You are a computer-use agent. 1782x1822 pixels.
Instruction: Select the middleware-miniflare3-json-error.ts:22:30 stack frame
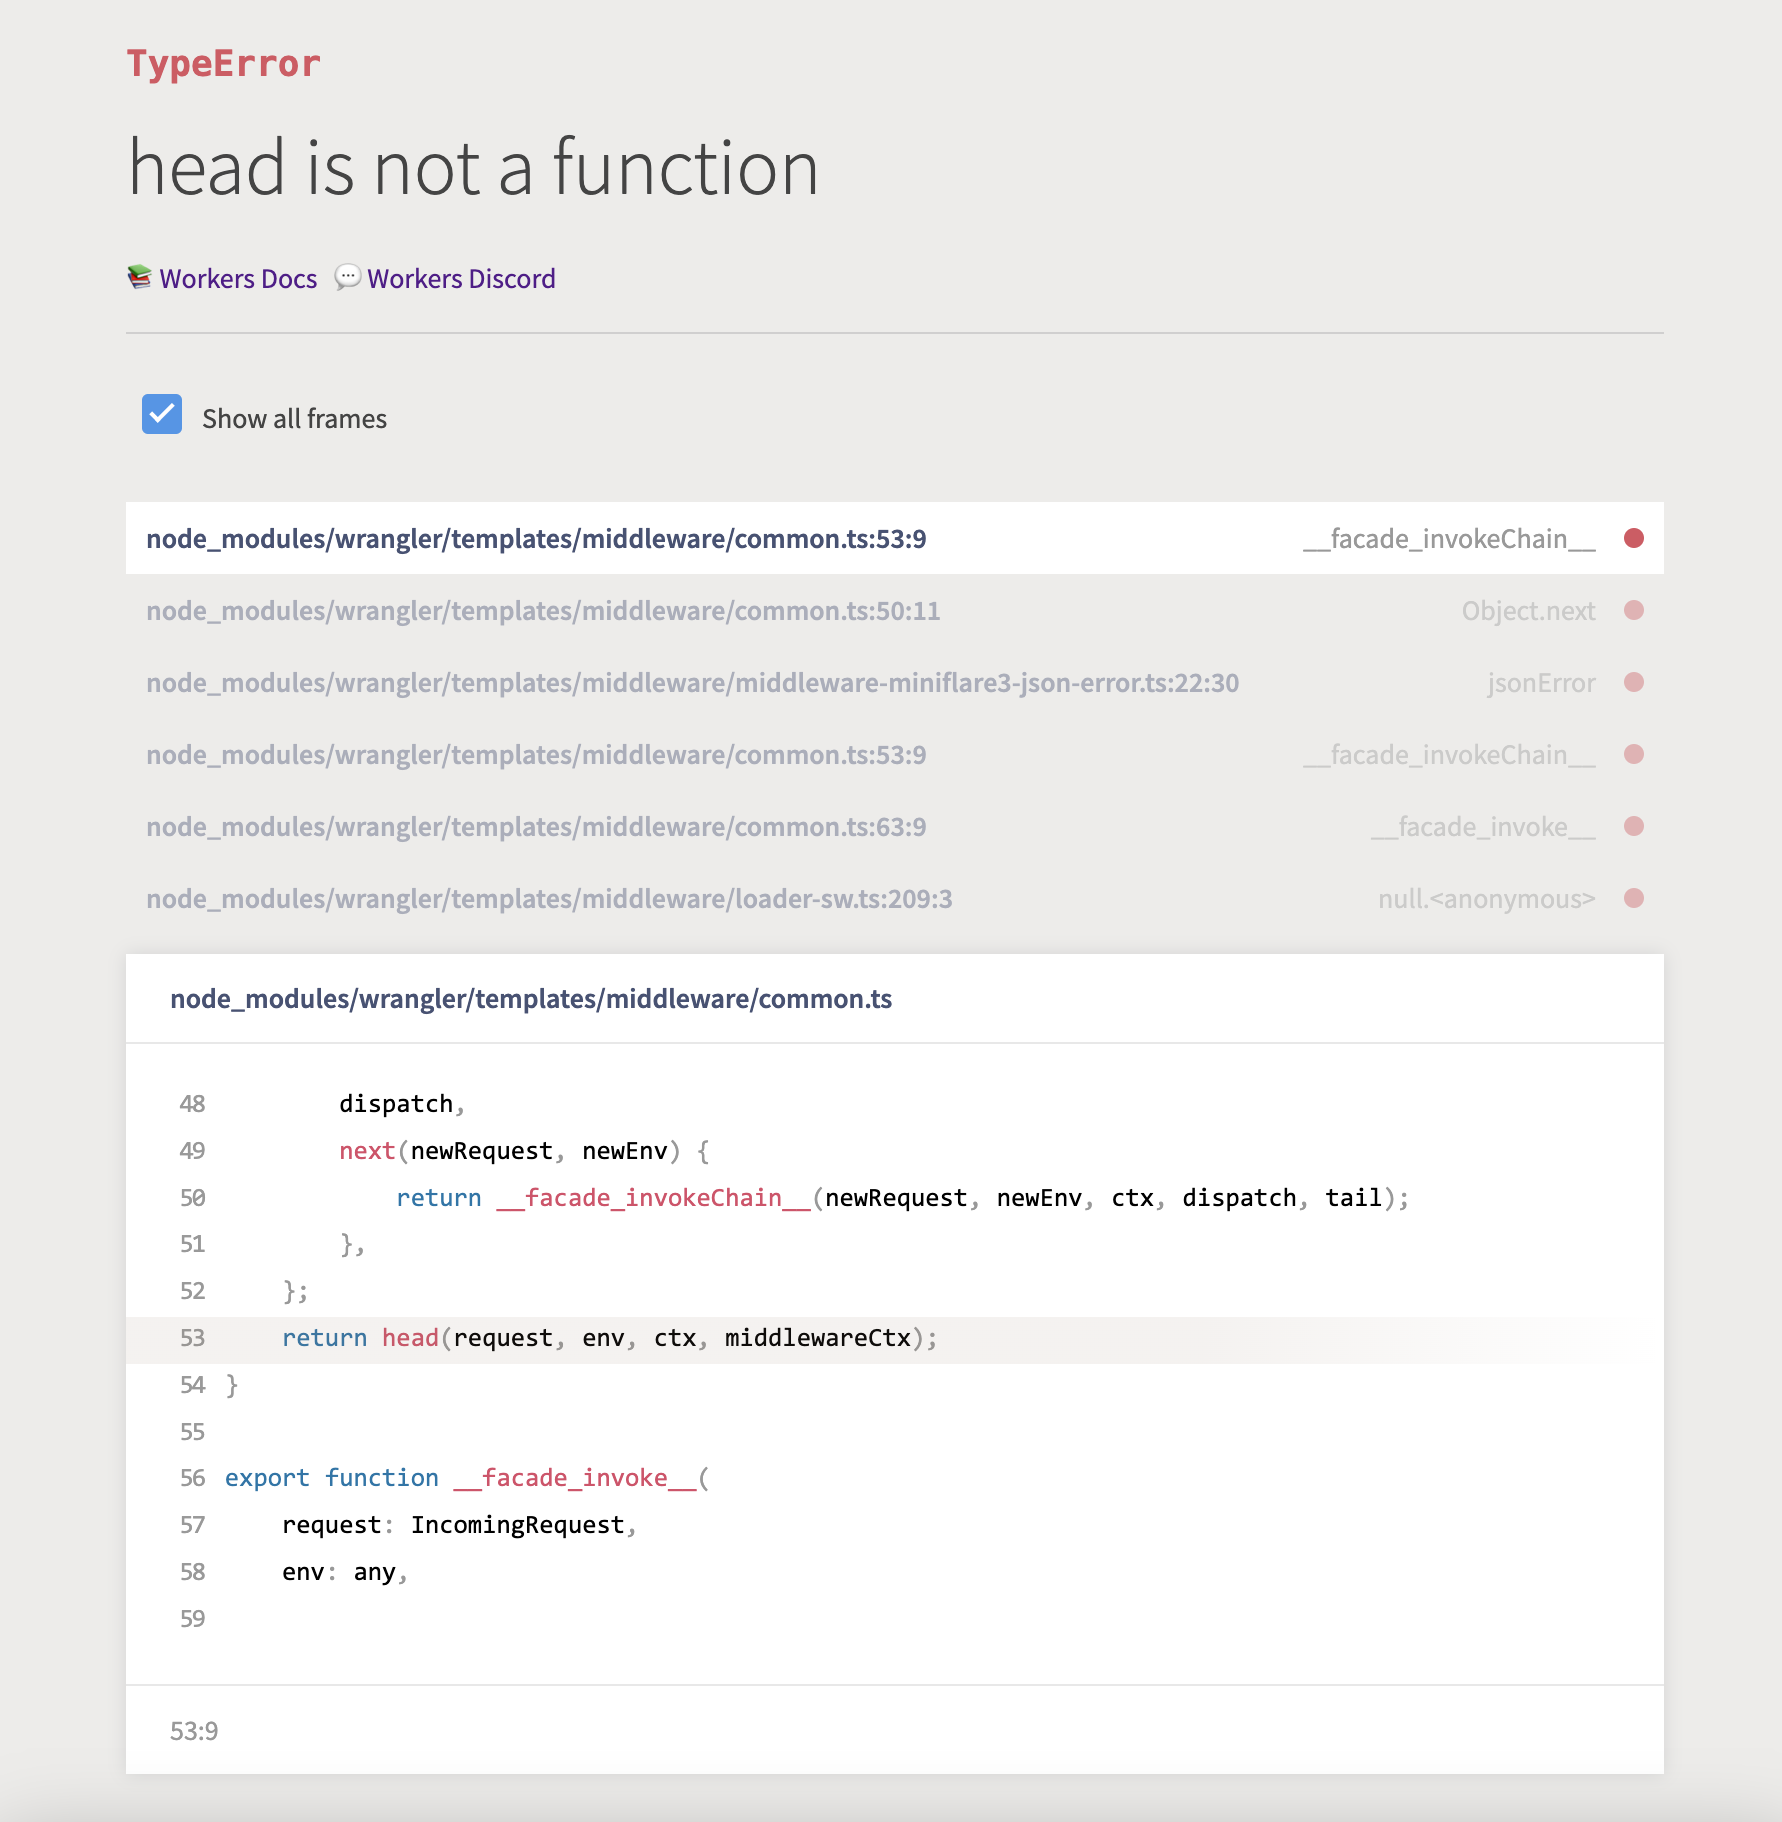click(x=895, y=682)
